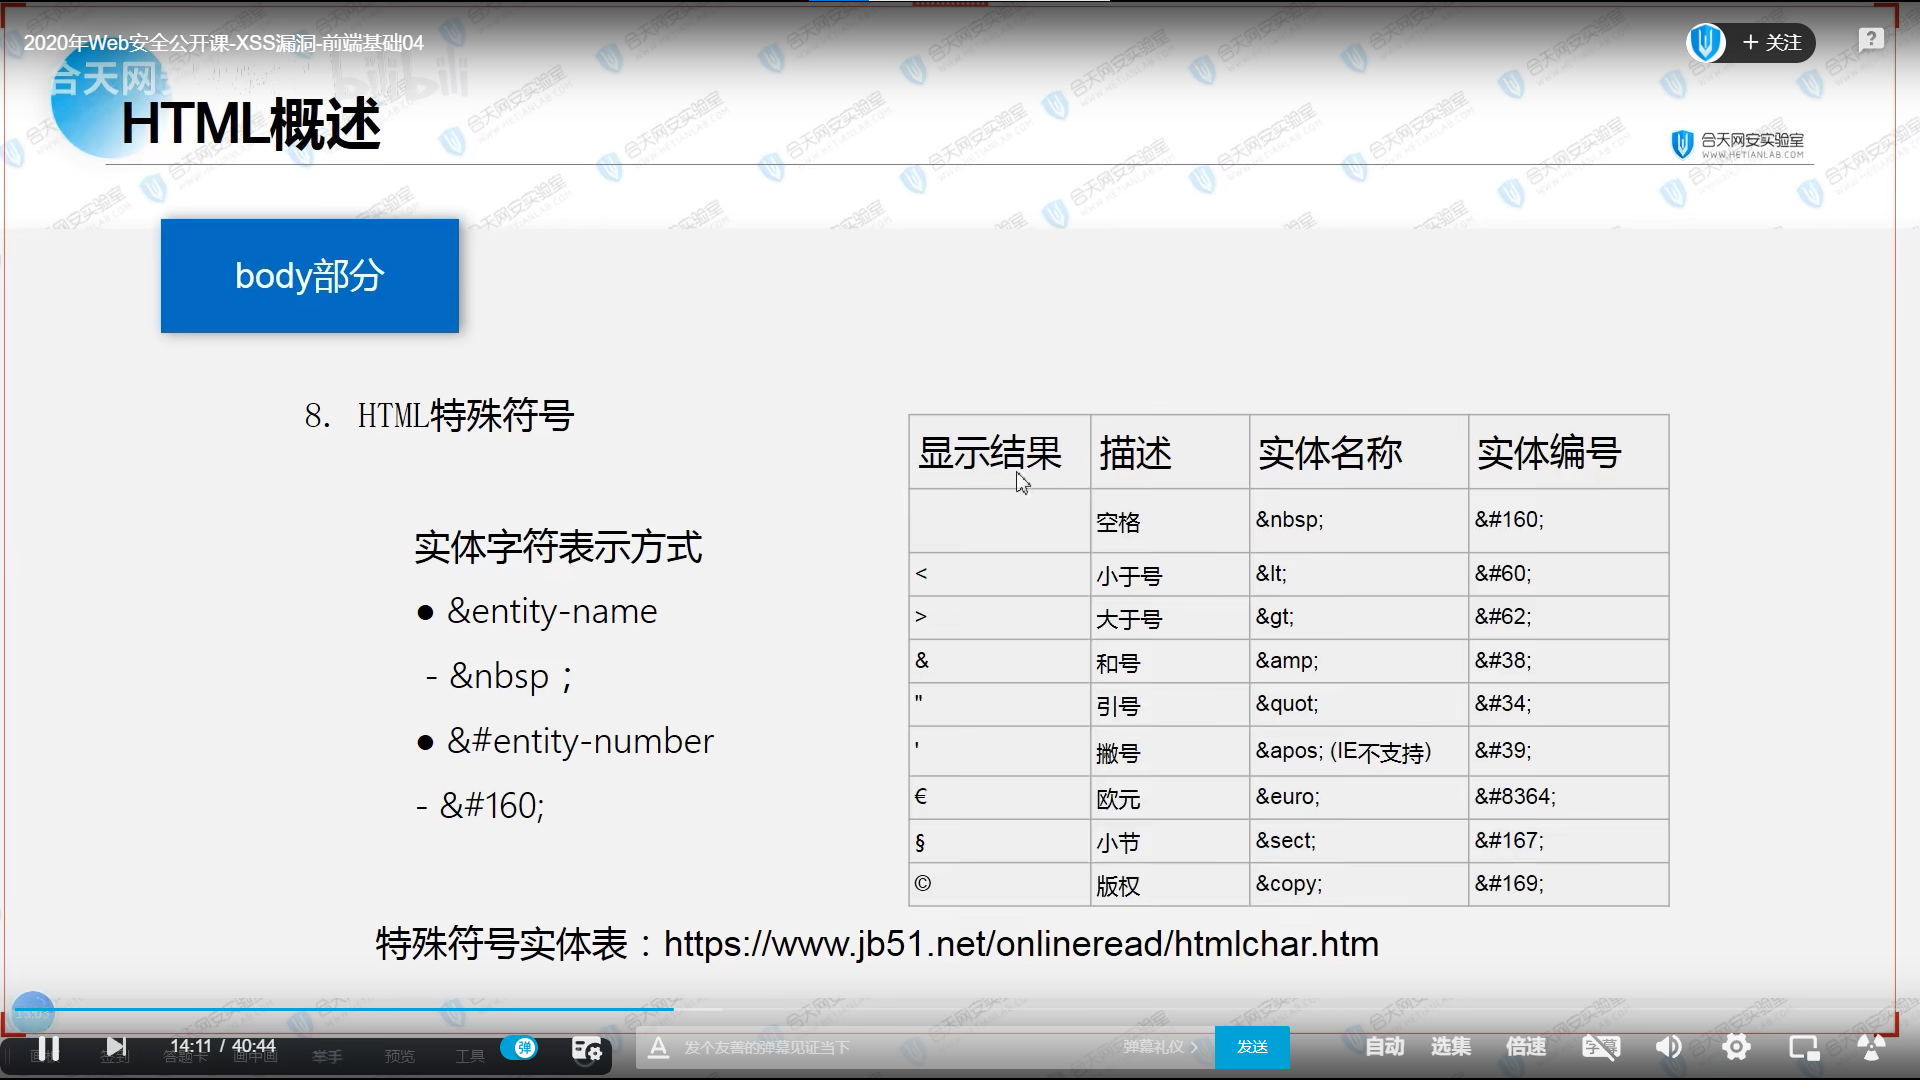Open the 自动 quality dropdown
1920x1080 pixels.
[x=1384, y=1047]
